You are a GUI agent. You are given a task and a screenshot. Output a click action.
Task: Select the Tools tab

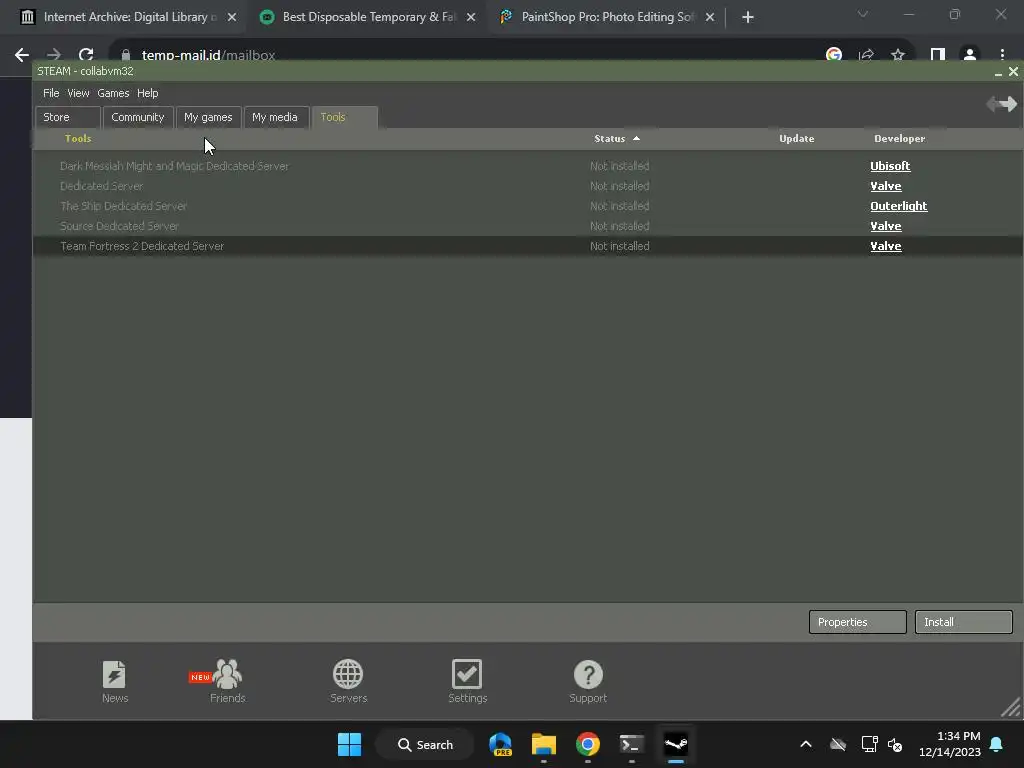tap(344, 117)
